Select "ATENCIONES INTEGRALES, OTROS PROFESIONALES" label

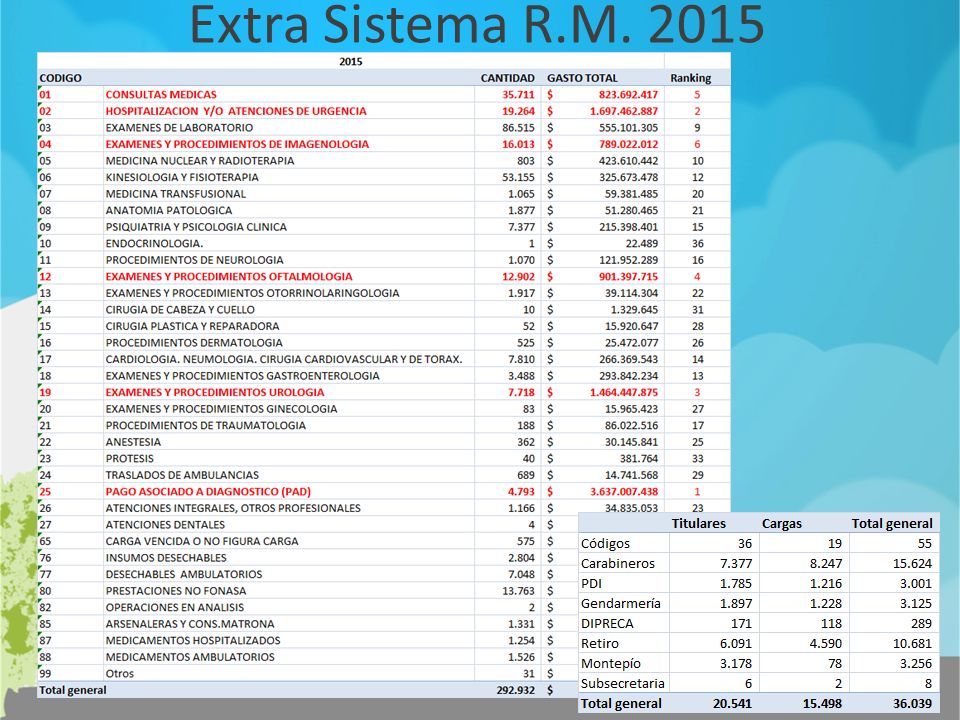pyautogui.click(x=233, y=508)
